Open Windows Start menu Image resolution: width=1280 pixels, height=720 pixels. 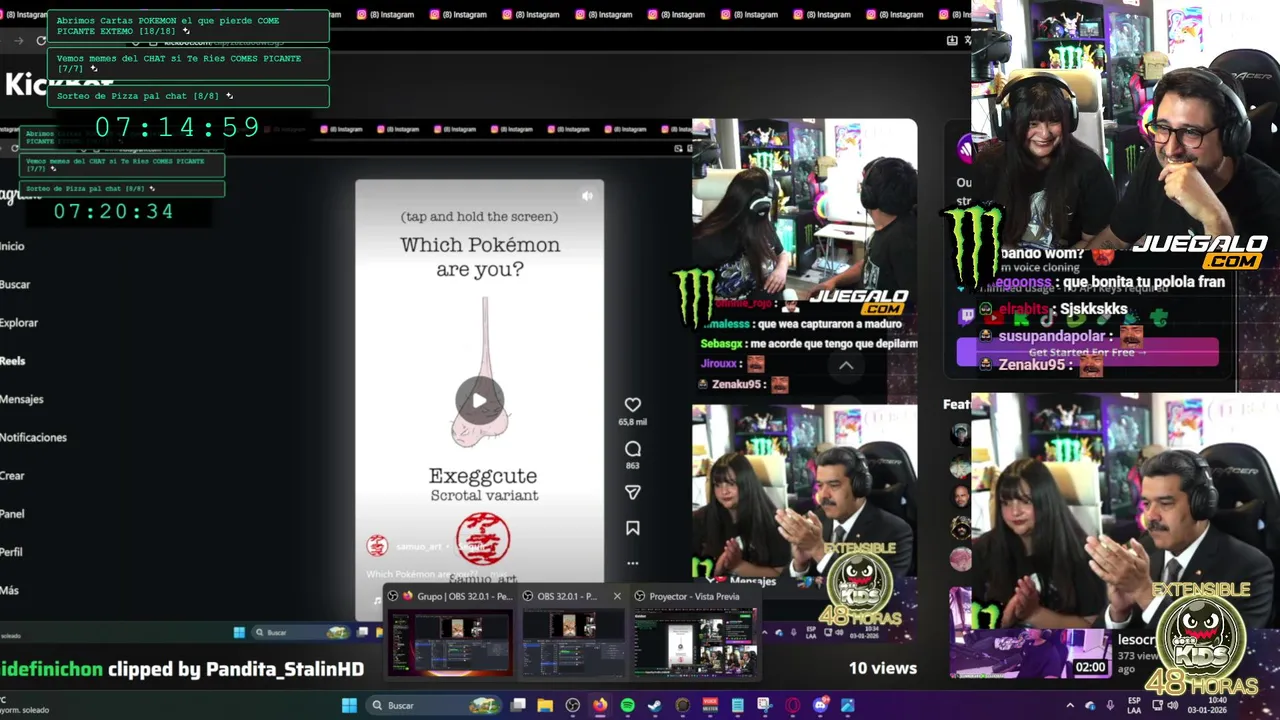coord(349,705)
